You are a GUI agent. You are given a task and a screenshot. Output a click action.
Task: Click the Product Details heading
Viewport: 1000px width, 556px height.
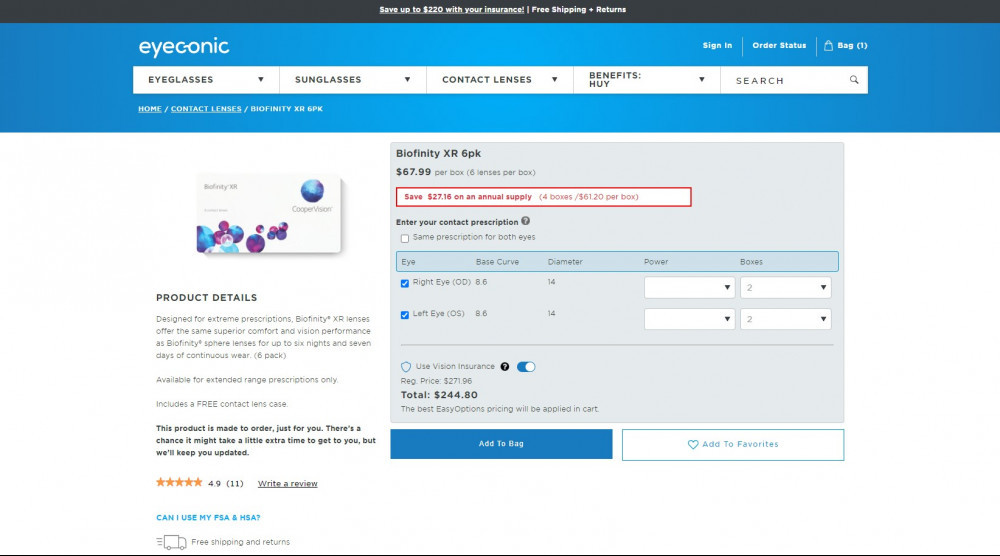[207, 298]
